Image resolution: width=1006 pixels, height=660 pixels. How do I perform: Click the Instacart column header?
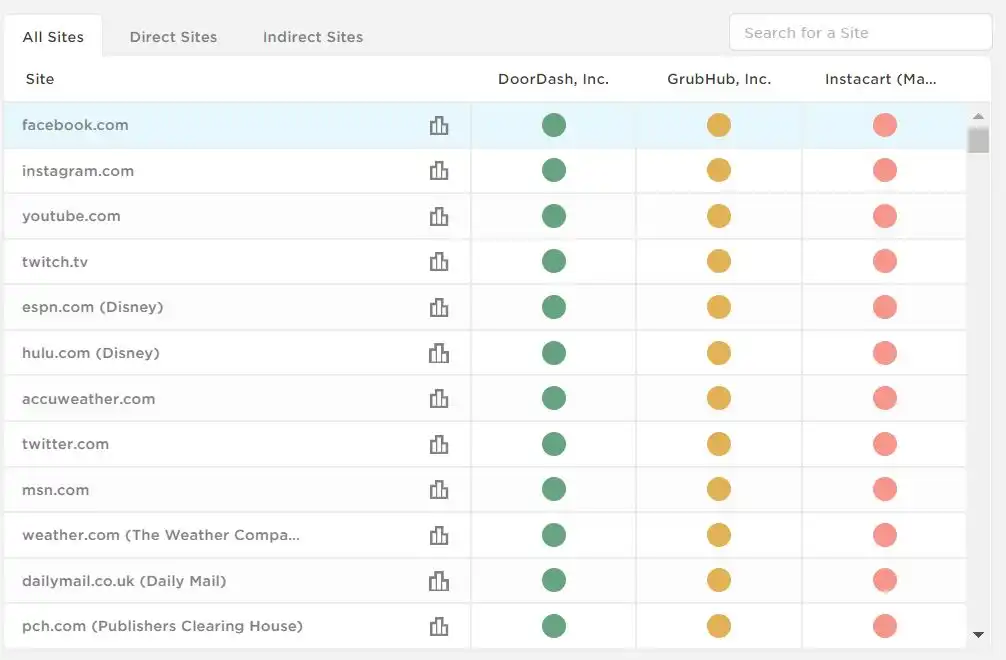[881, 79]
